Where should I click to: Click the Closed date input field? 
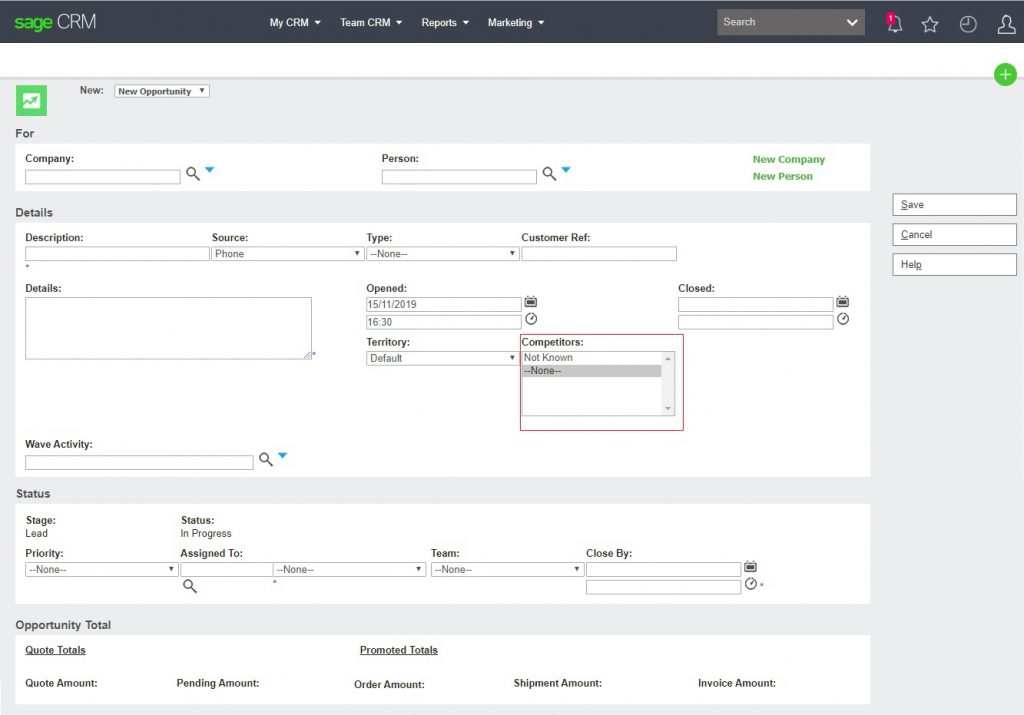[x=756, y=304]
